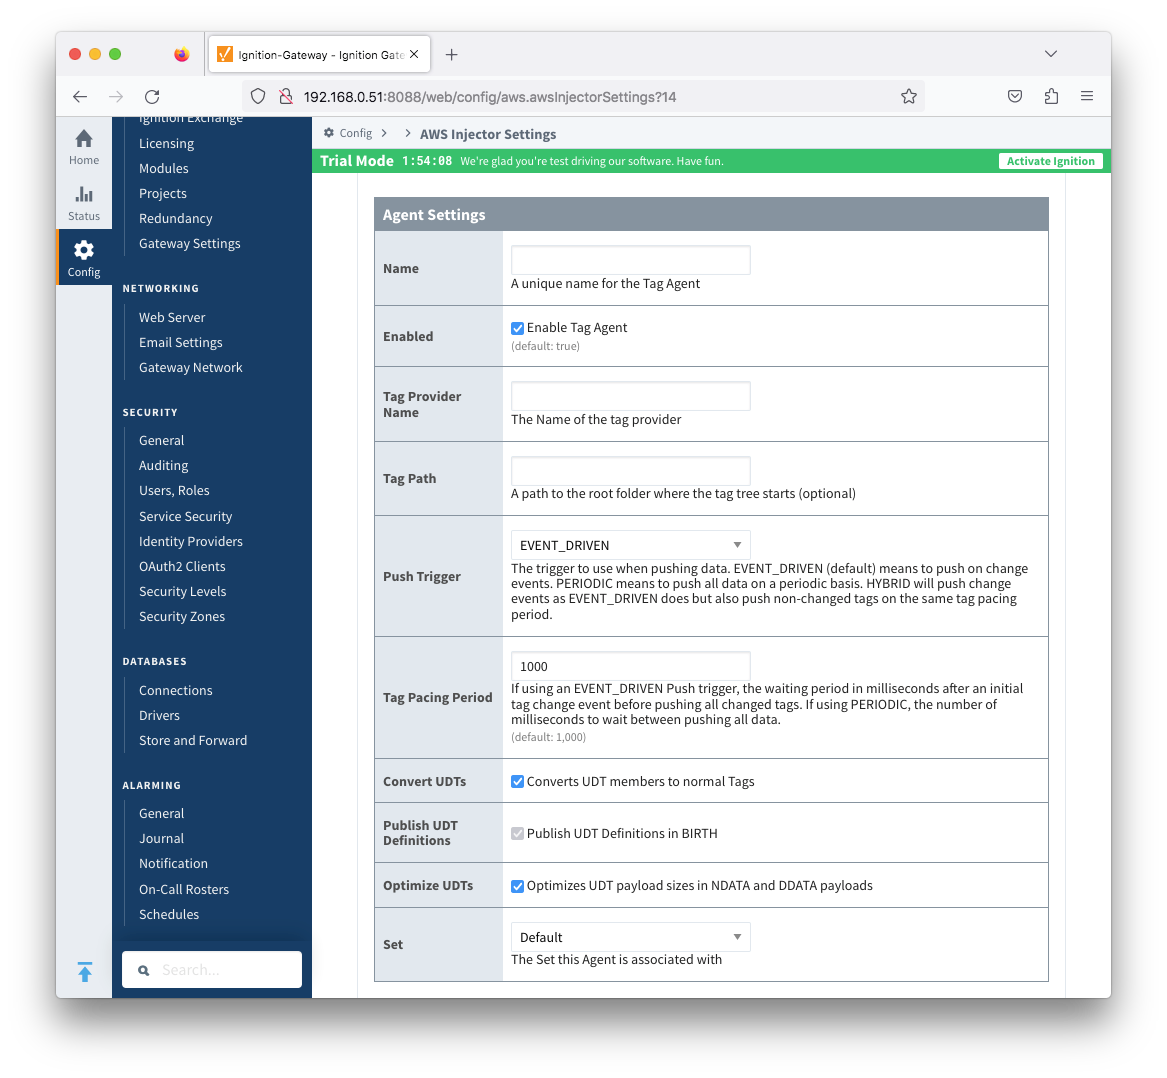Open Gateway Network in the sidebar
This screenshot has width=1167, height=1078.
[190, 367]
